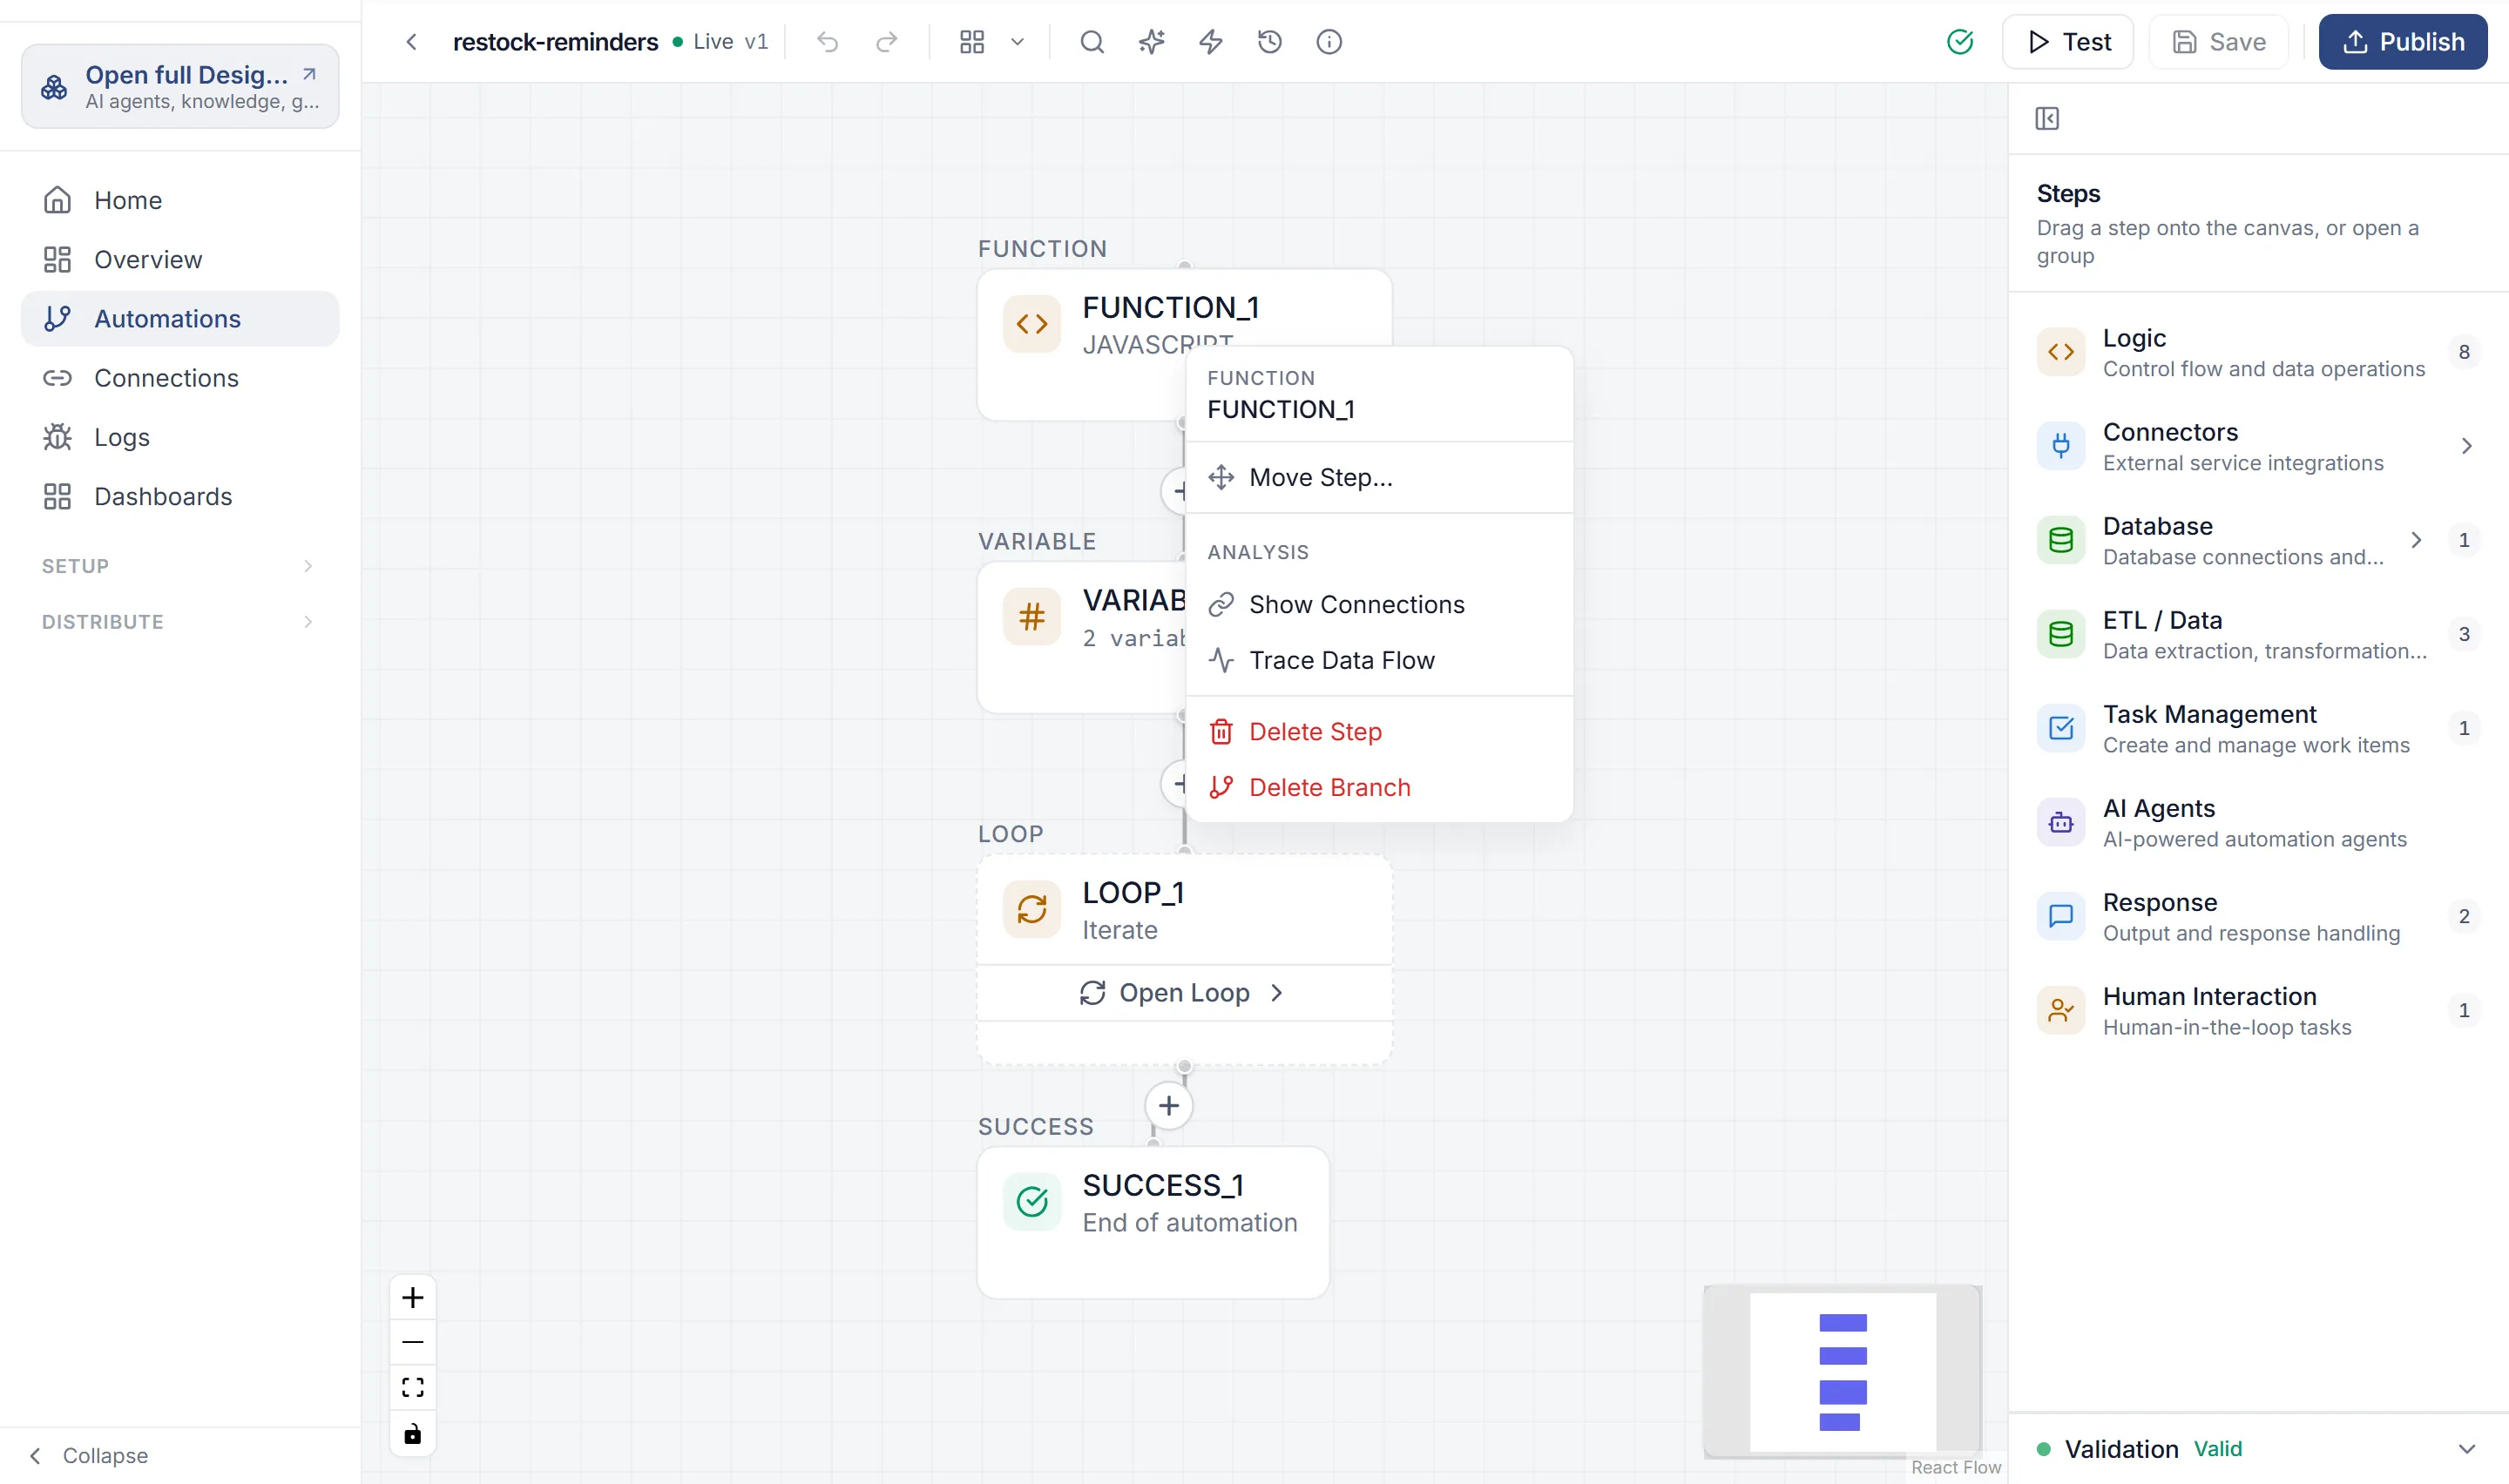Click the redo icon in toolbar

click(x=886, y=42)
